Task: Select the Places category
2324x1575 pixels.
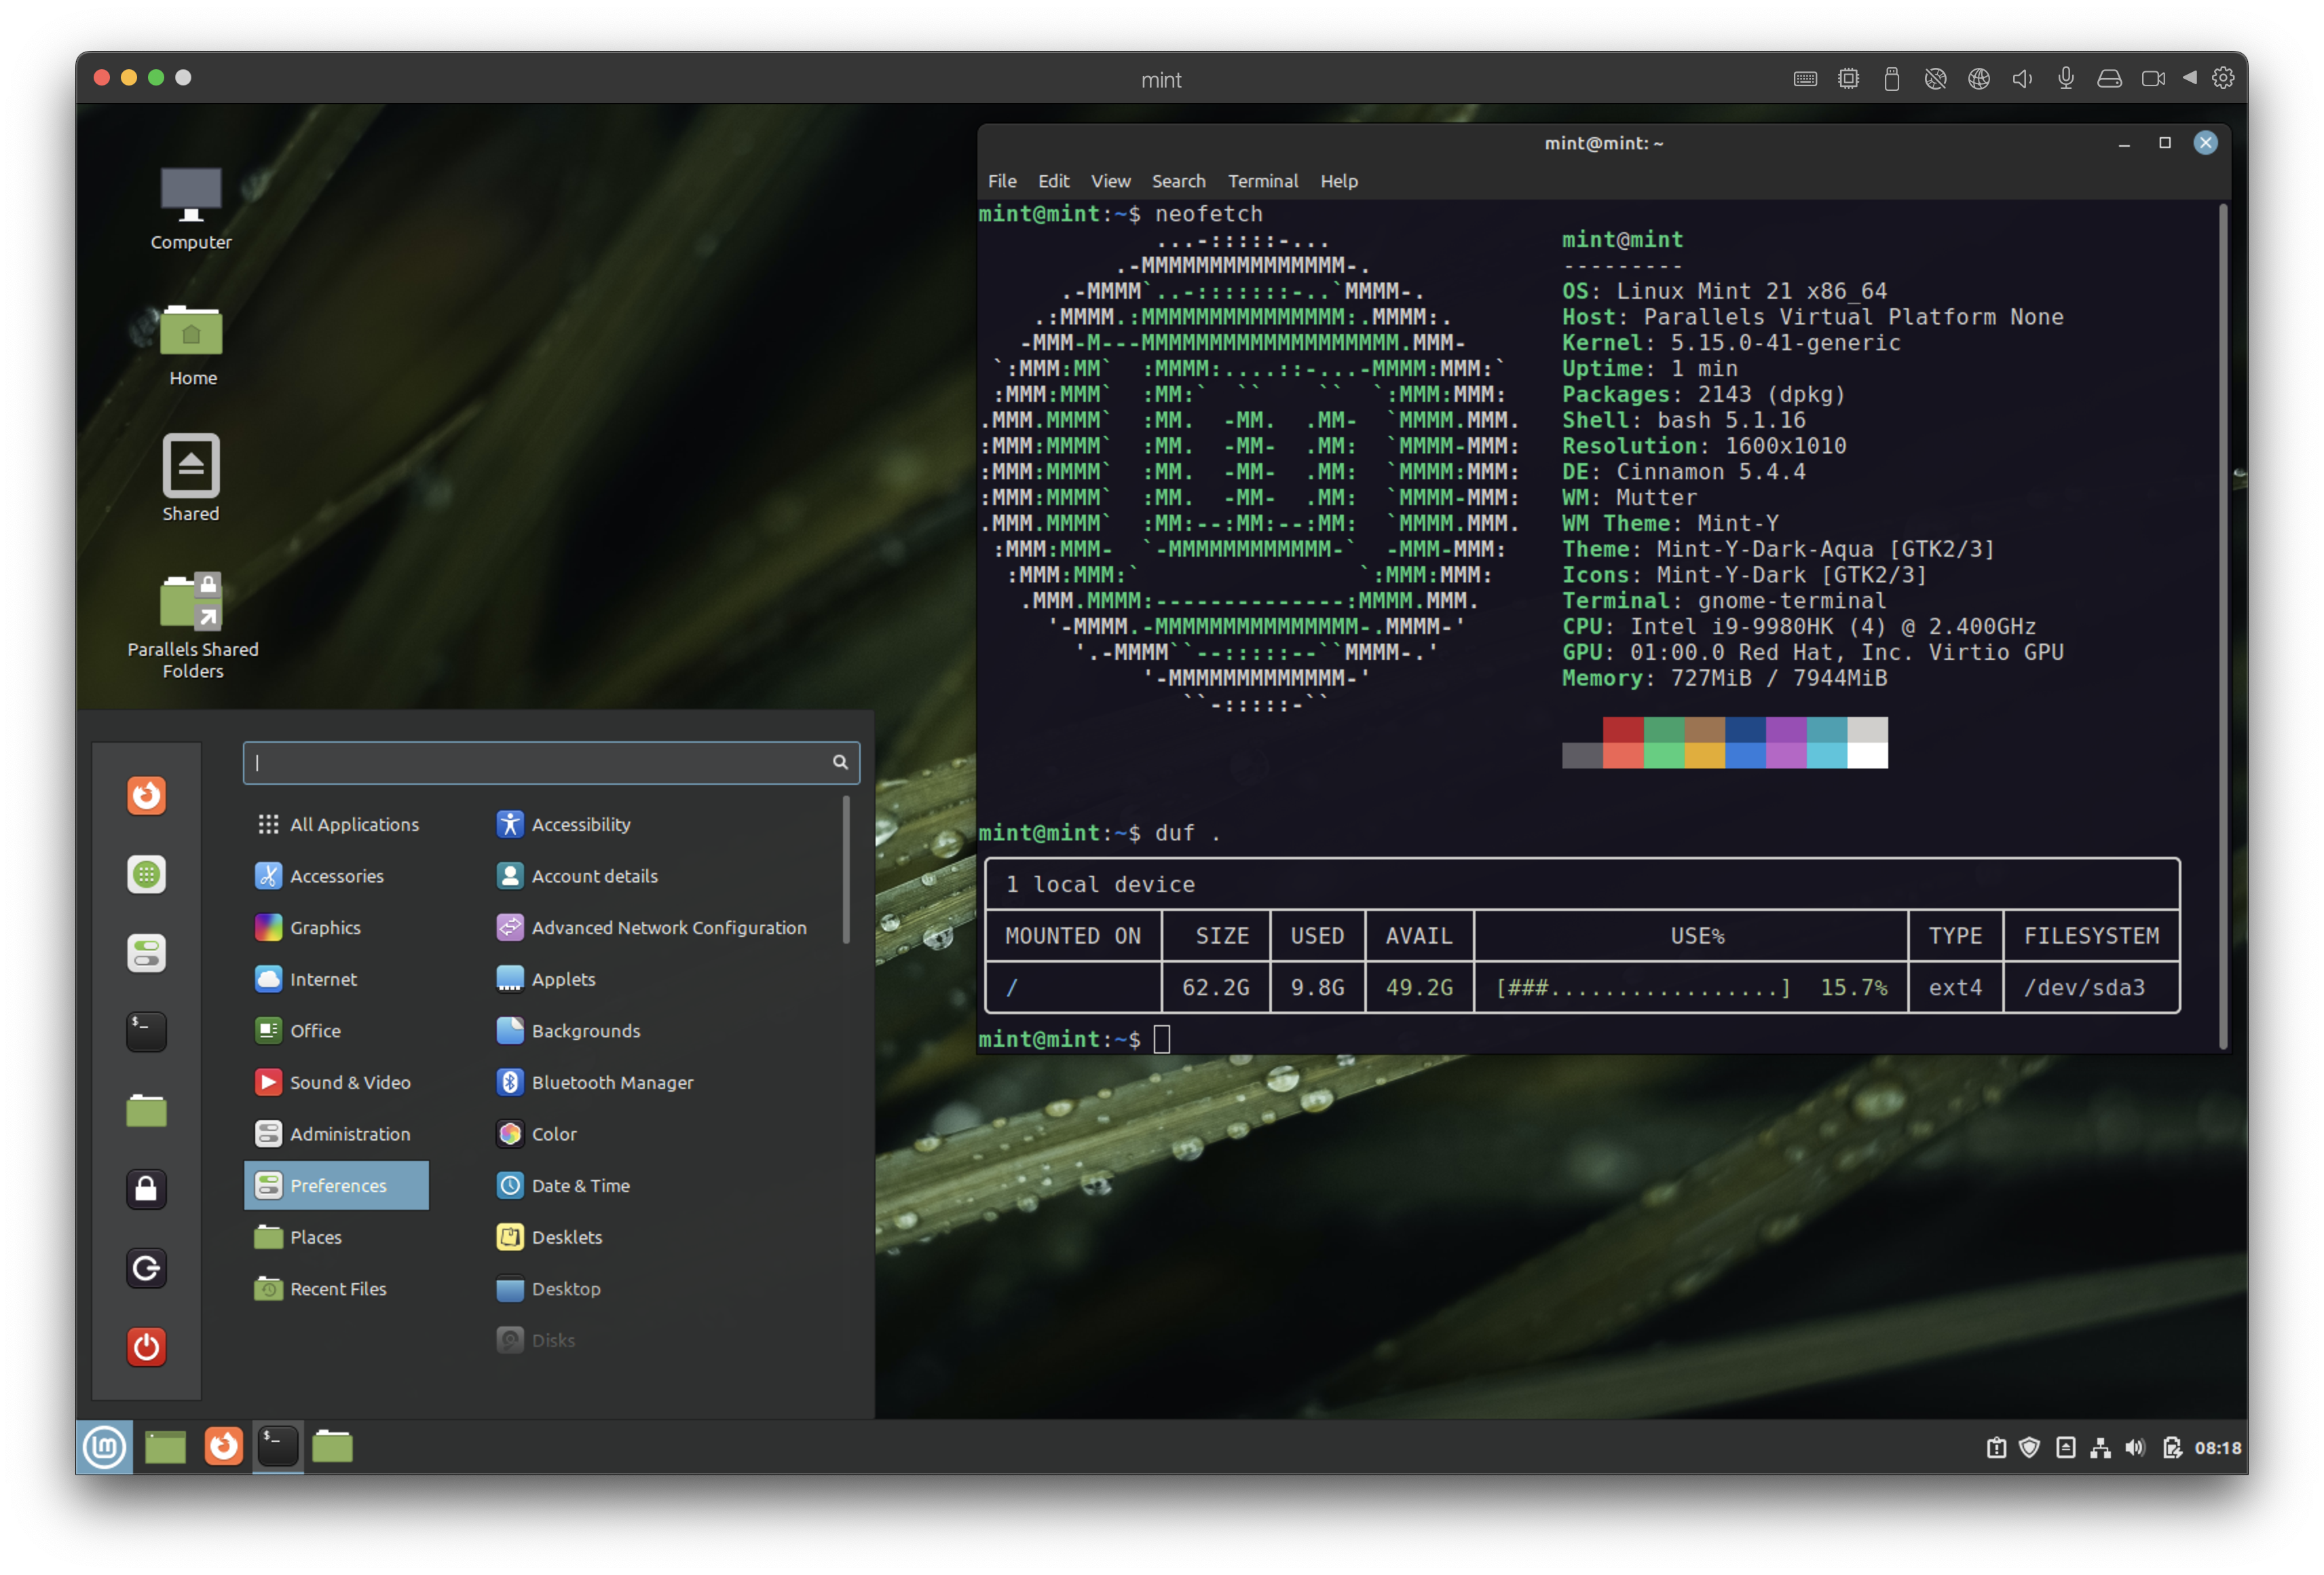Action: [337, 1237]
